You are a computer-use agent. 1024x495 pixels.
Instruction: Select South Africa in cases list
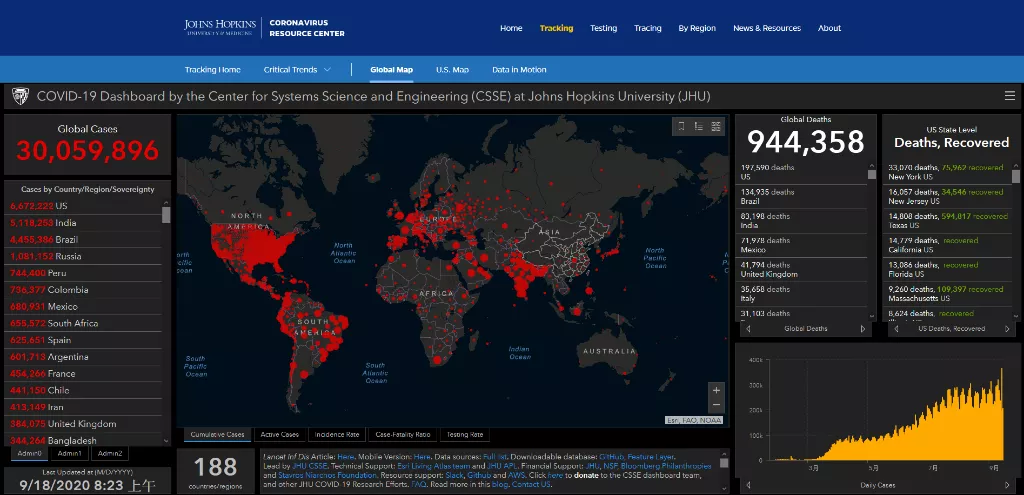click(x=84, y=323)
